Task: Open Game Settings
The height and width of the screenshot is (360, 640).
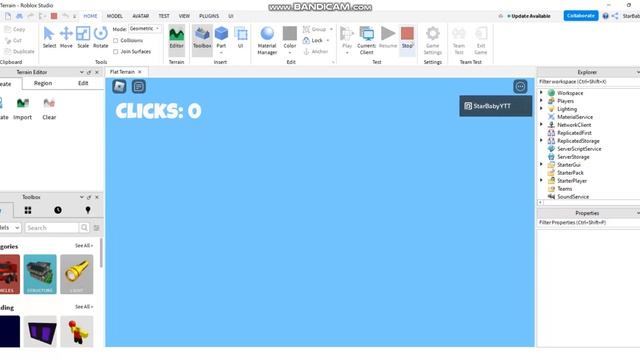Action: [433, 40]
